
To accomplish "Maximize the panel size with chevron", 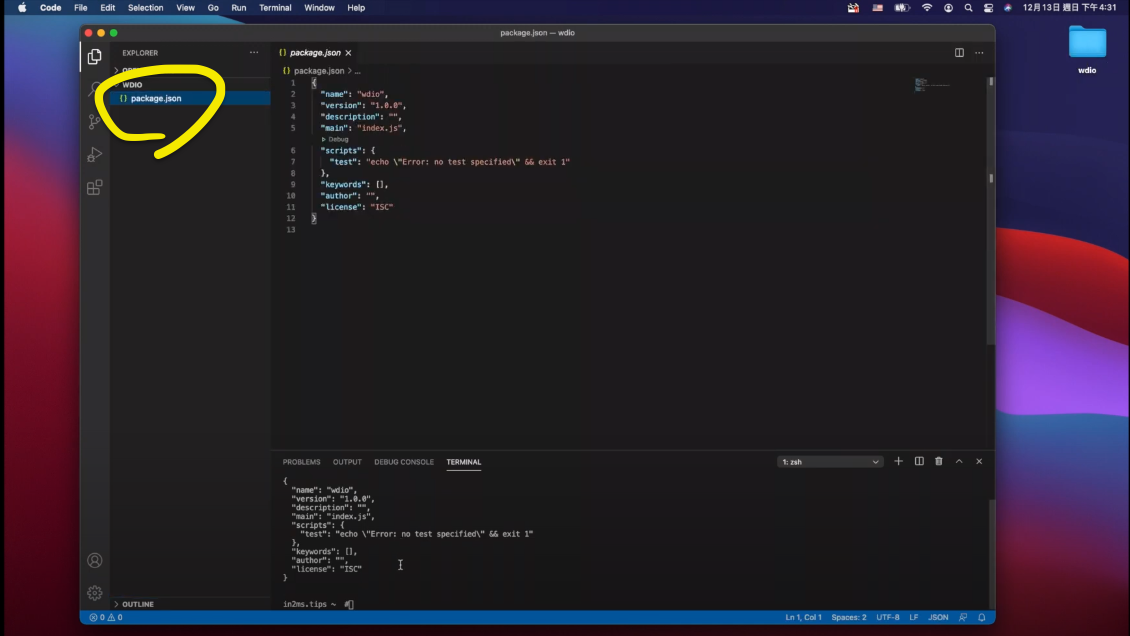I will 958,461.
